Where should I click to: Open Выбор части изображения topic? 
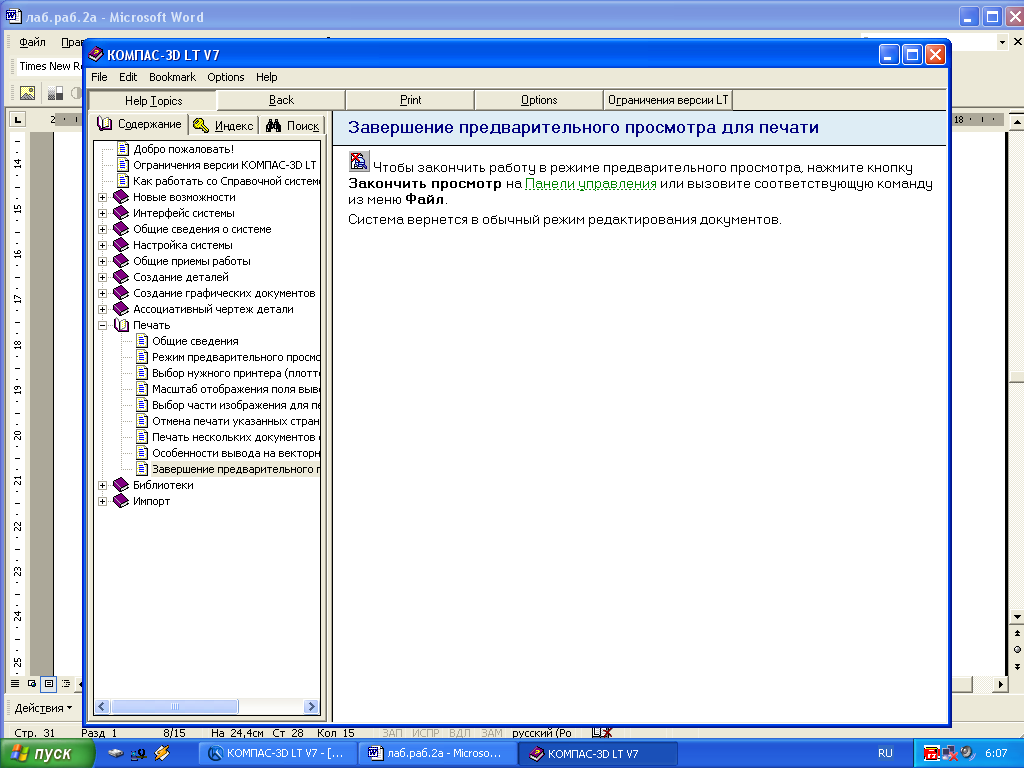(x=235, y=406)
